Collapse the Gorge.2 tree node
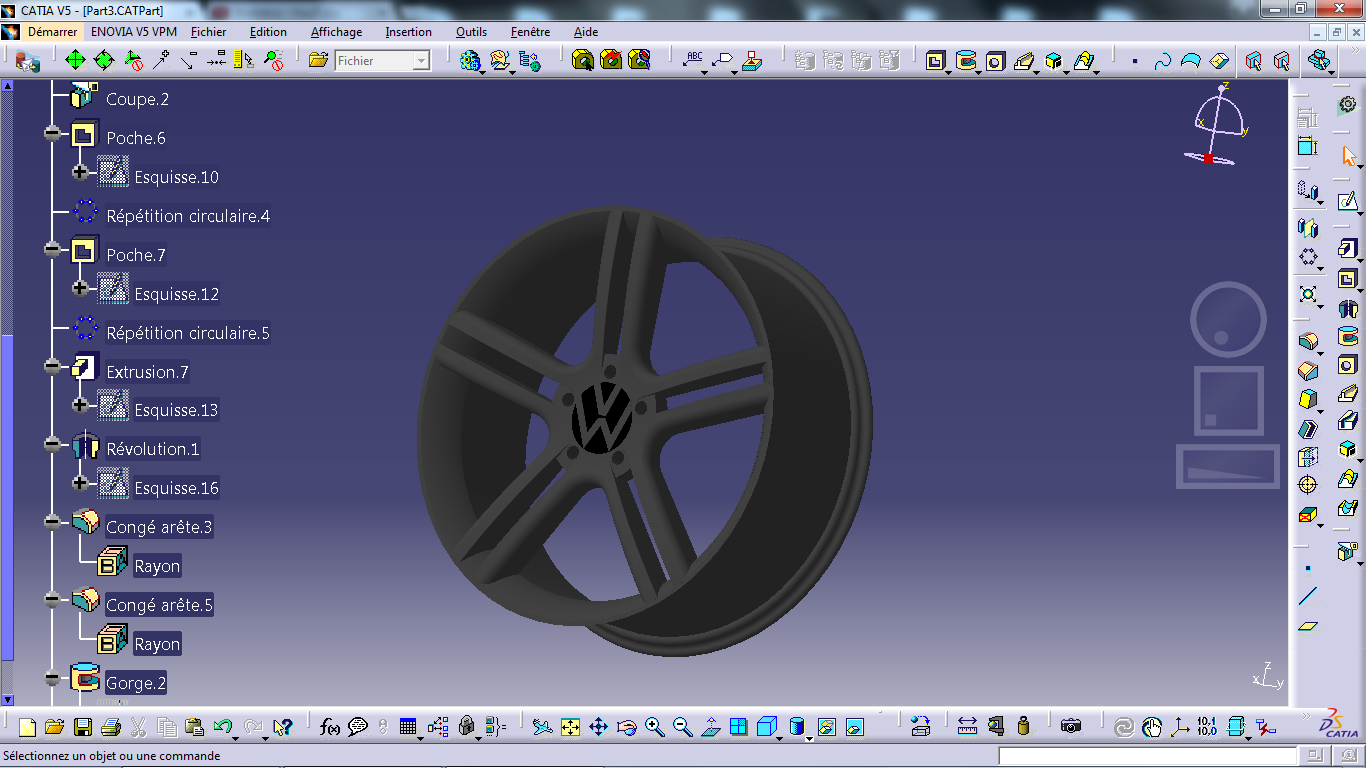The image size is (1366, 768). [x=52, y=678]
